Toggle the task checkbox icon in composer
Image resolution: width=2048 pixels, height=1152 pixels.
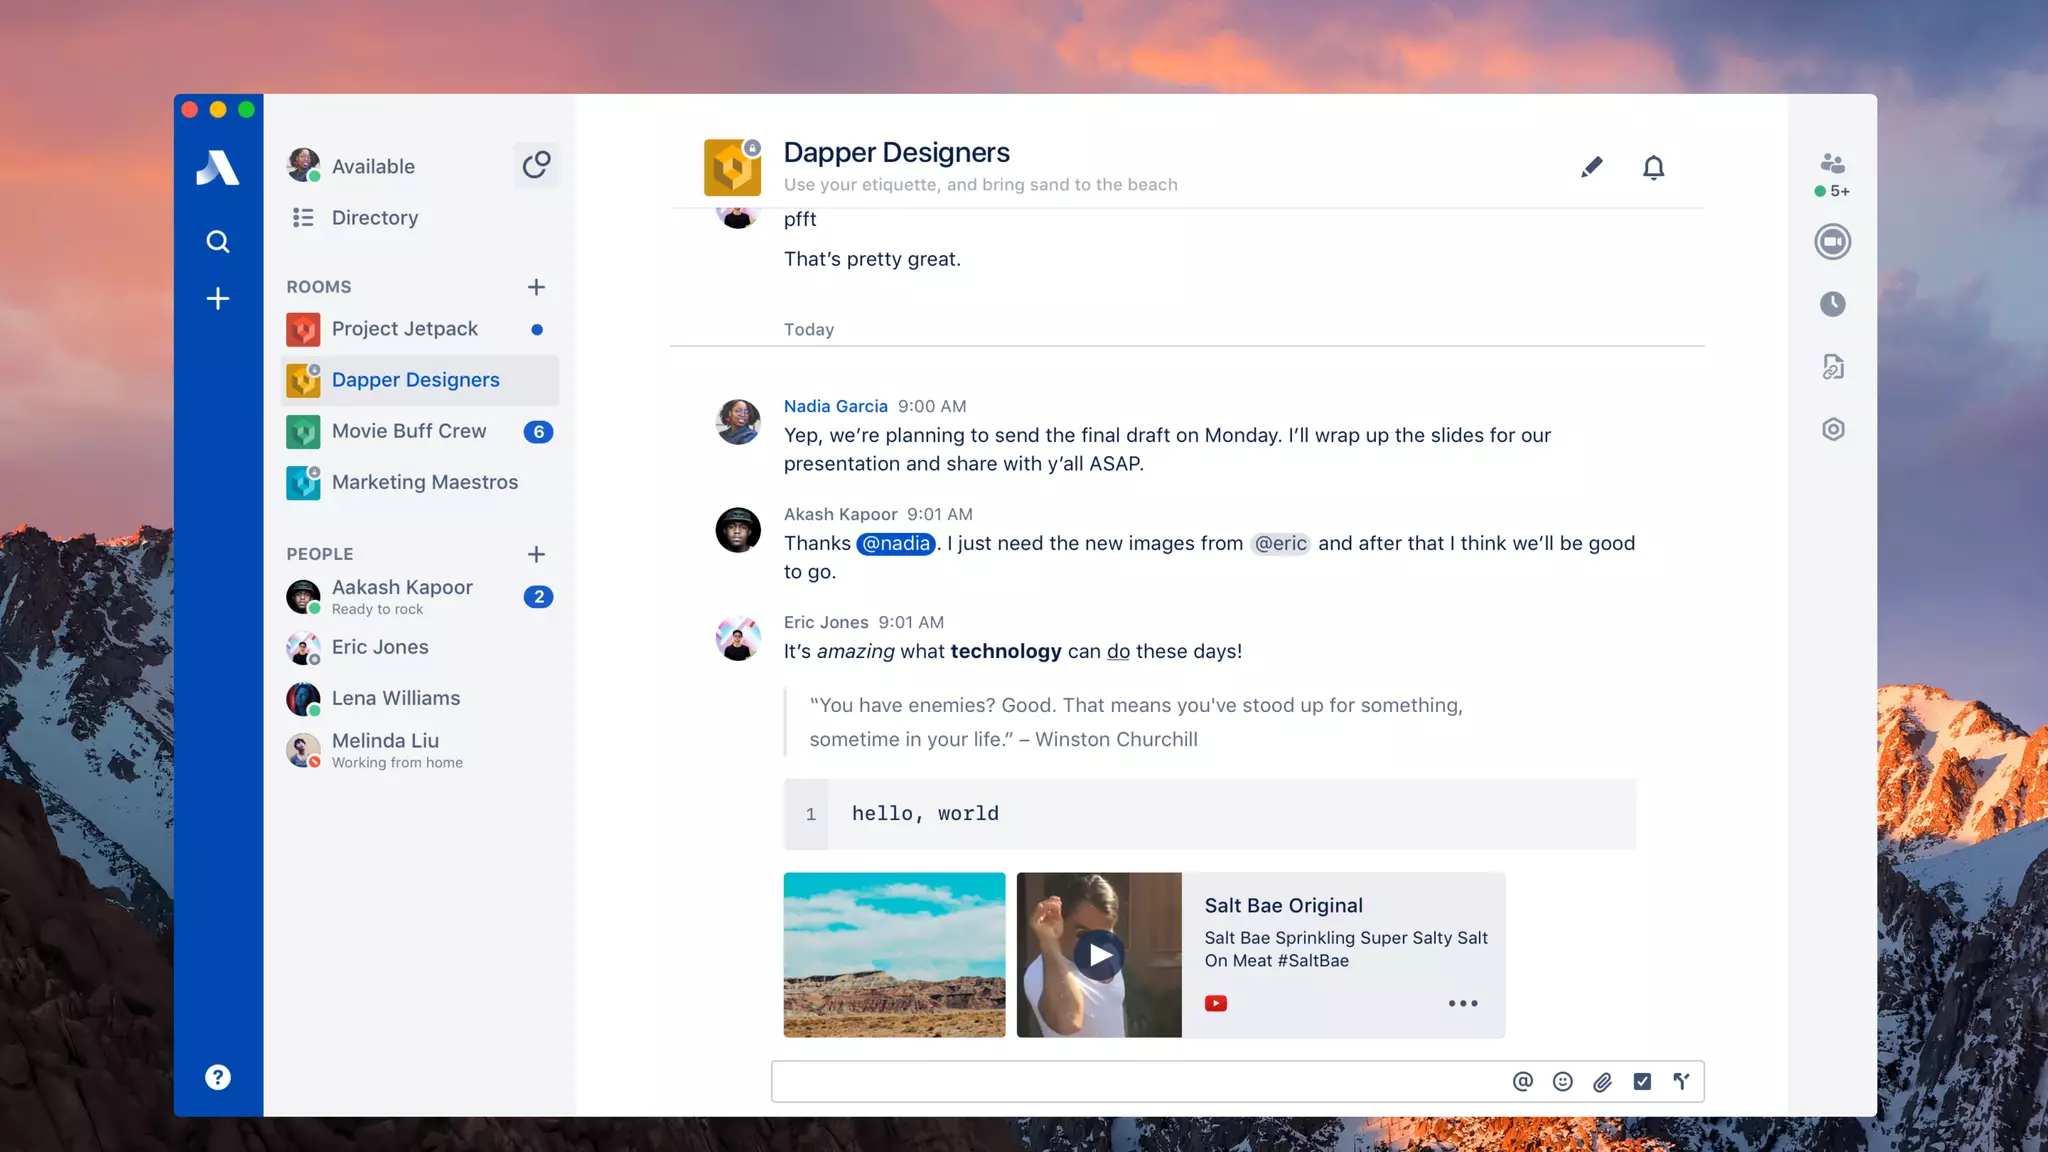point(1642,1081)
